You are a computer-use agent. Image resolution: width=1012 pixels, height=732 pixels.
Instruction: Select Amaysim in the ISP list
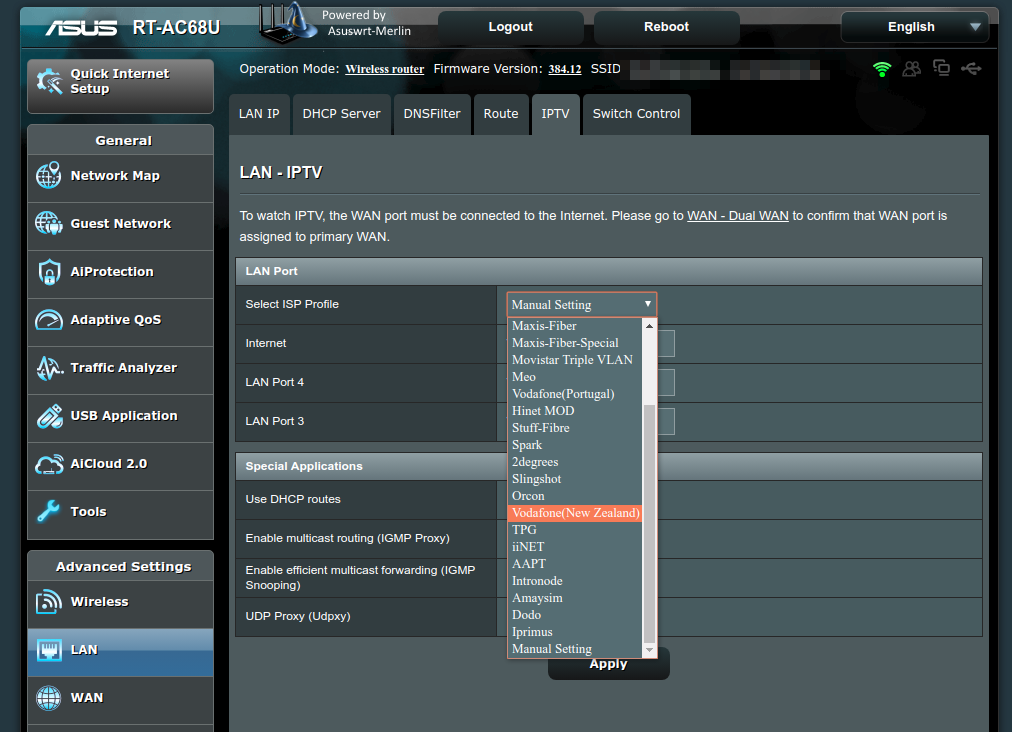[574, 598]
